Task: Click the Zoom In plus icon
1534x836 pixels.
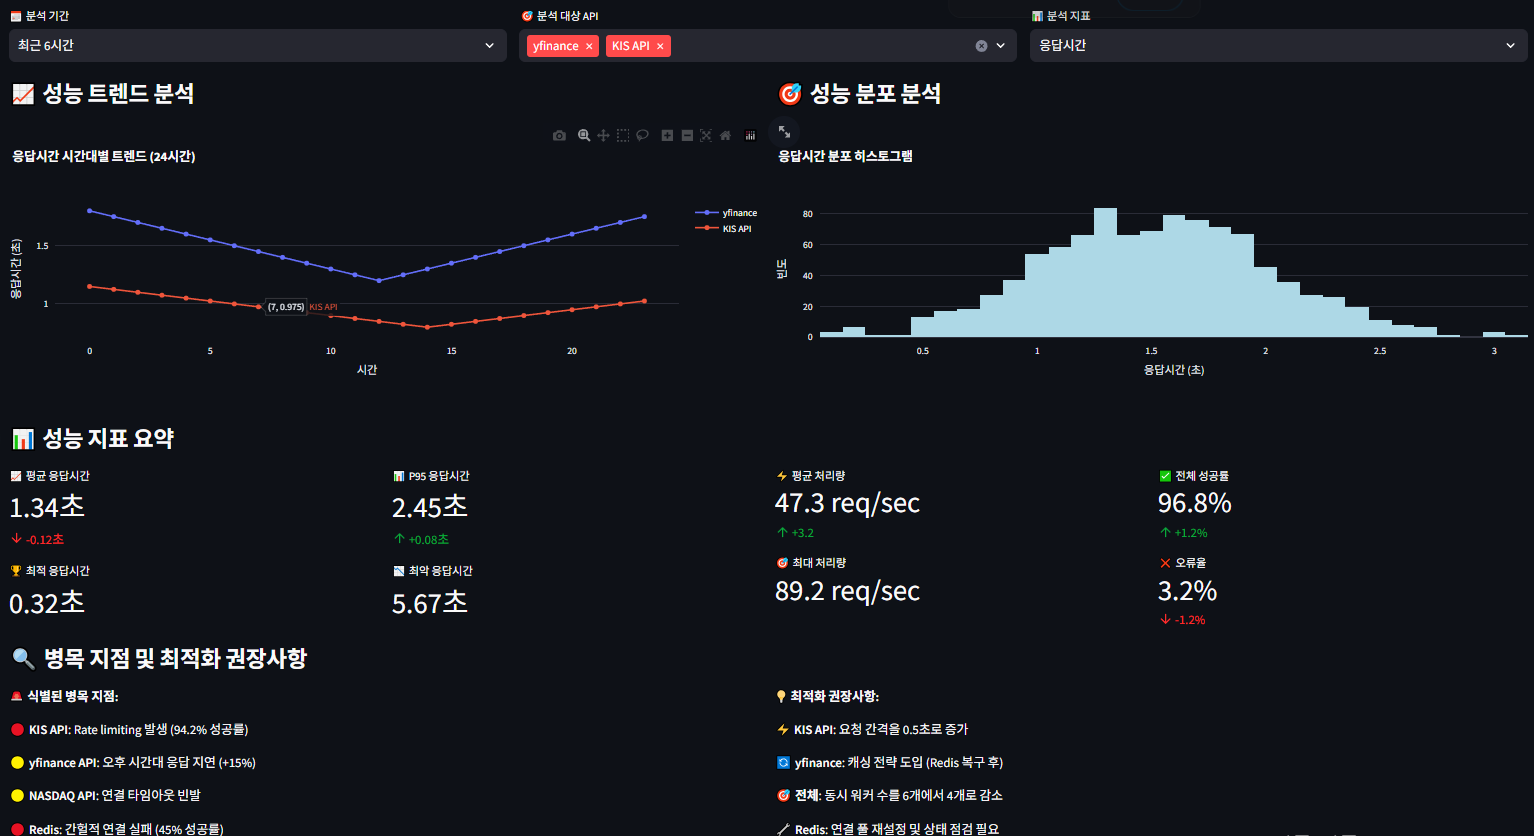Action: (667, 136)
